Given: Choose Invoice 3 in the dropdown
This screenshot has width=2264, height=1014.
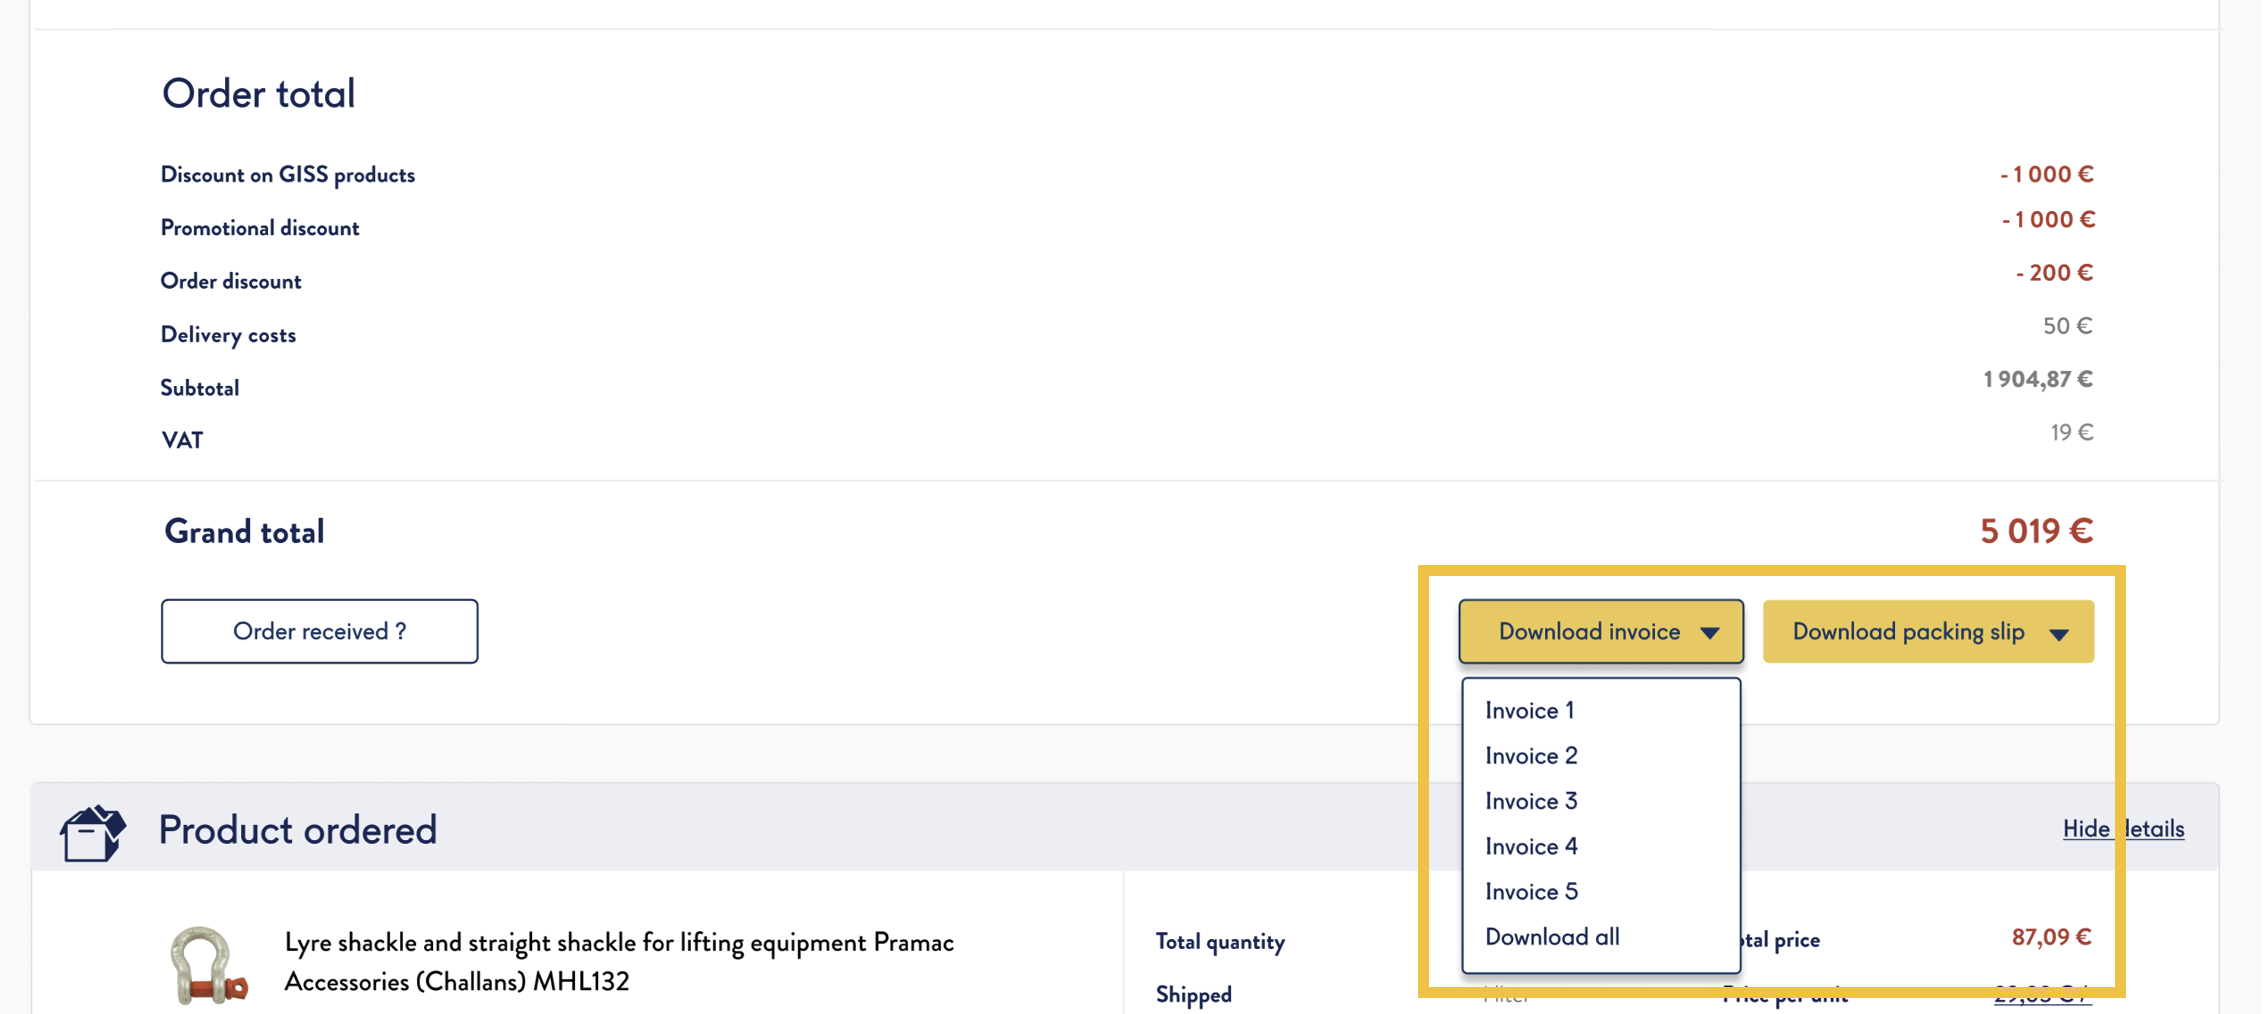Looking at the screenshot, I should [x=1531, y=801].
